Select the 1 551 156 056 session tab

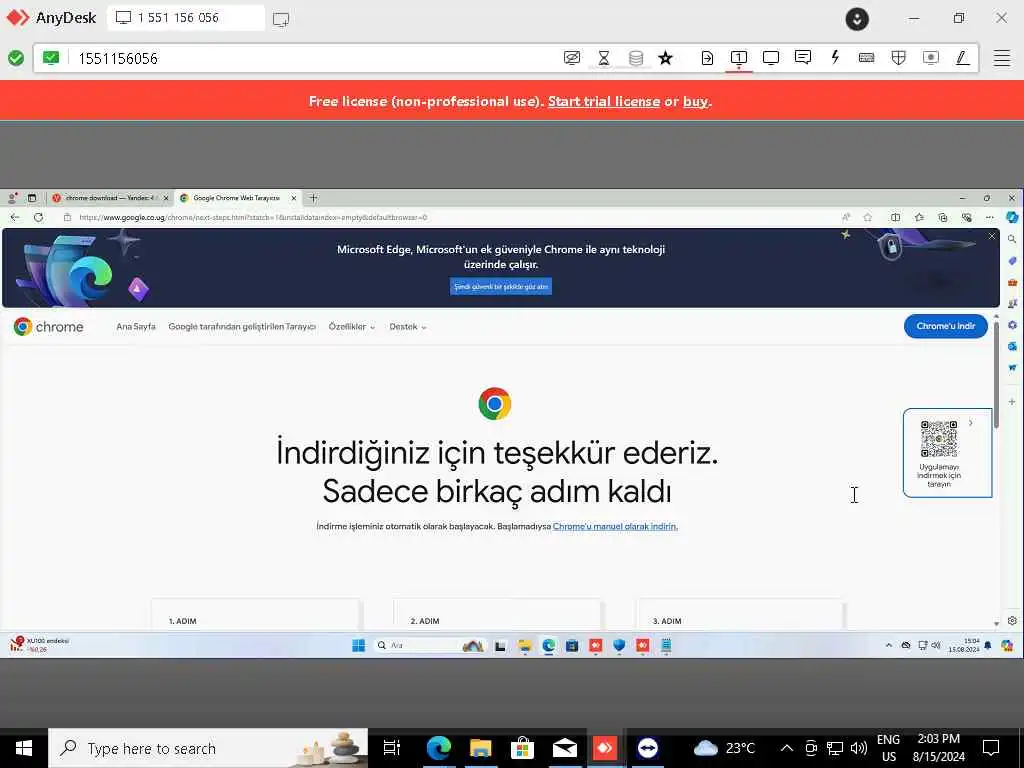(185, 18)
